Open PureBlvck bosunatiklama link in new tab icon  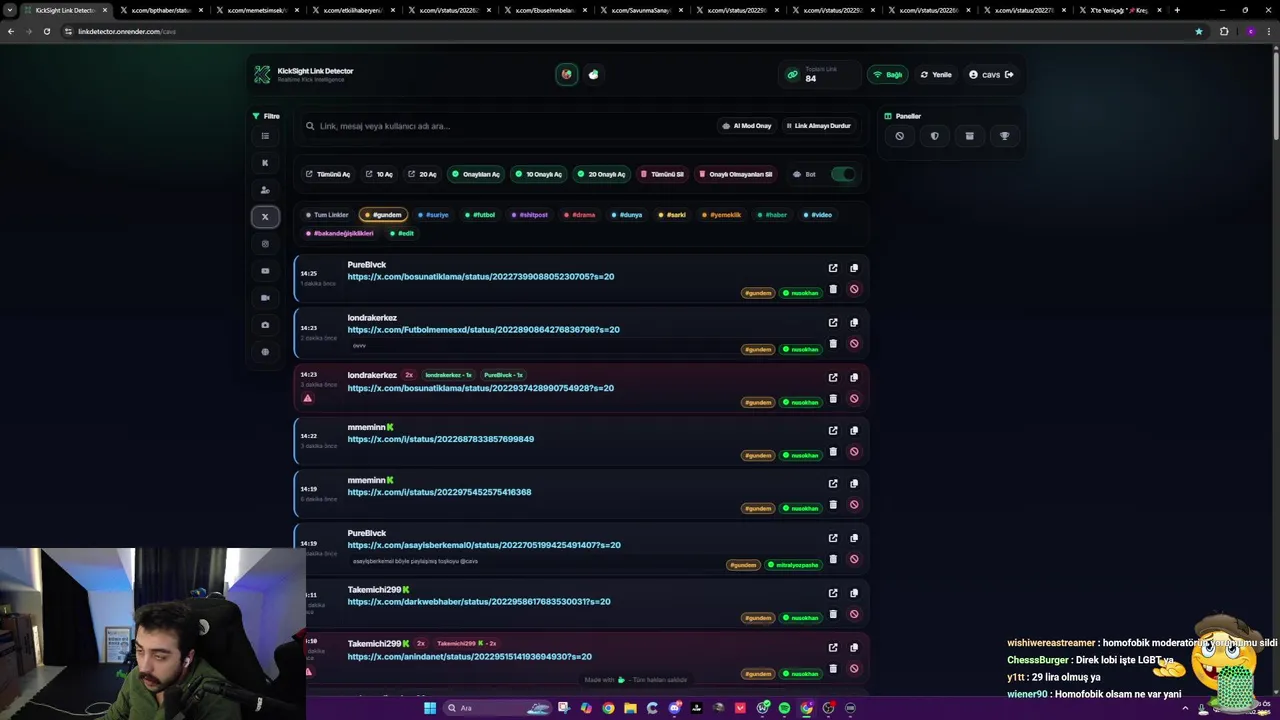[x=833, y=268]
